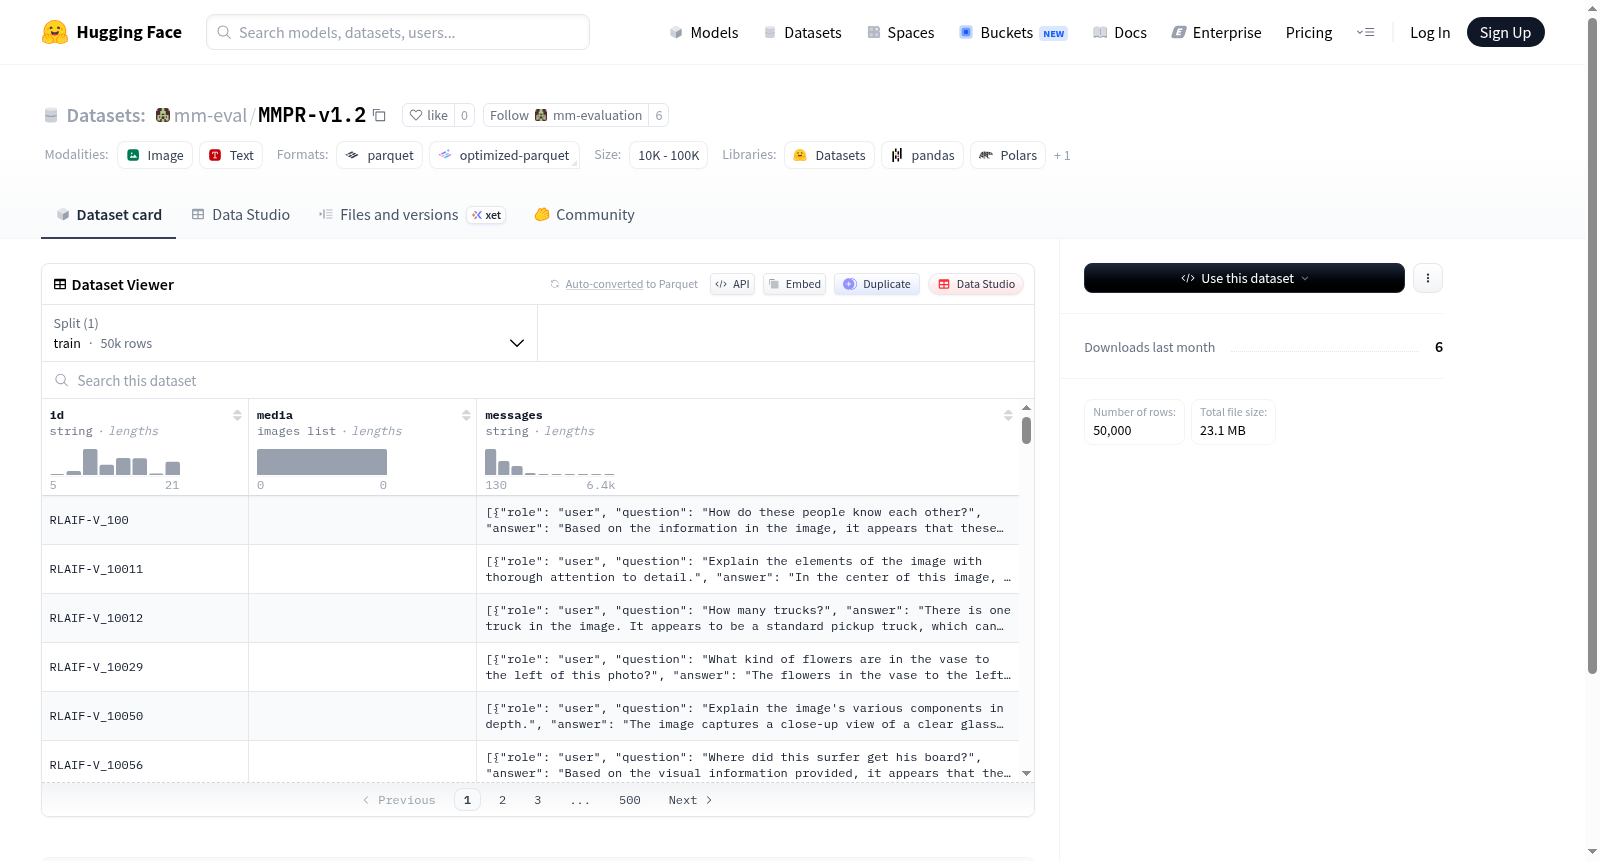Select the RLAIF-V_10029 row id
This screenshot has width=1600, height=861.
pos(96,667)
